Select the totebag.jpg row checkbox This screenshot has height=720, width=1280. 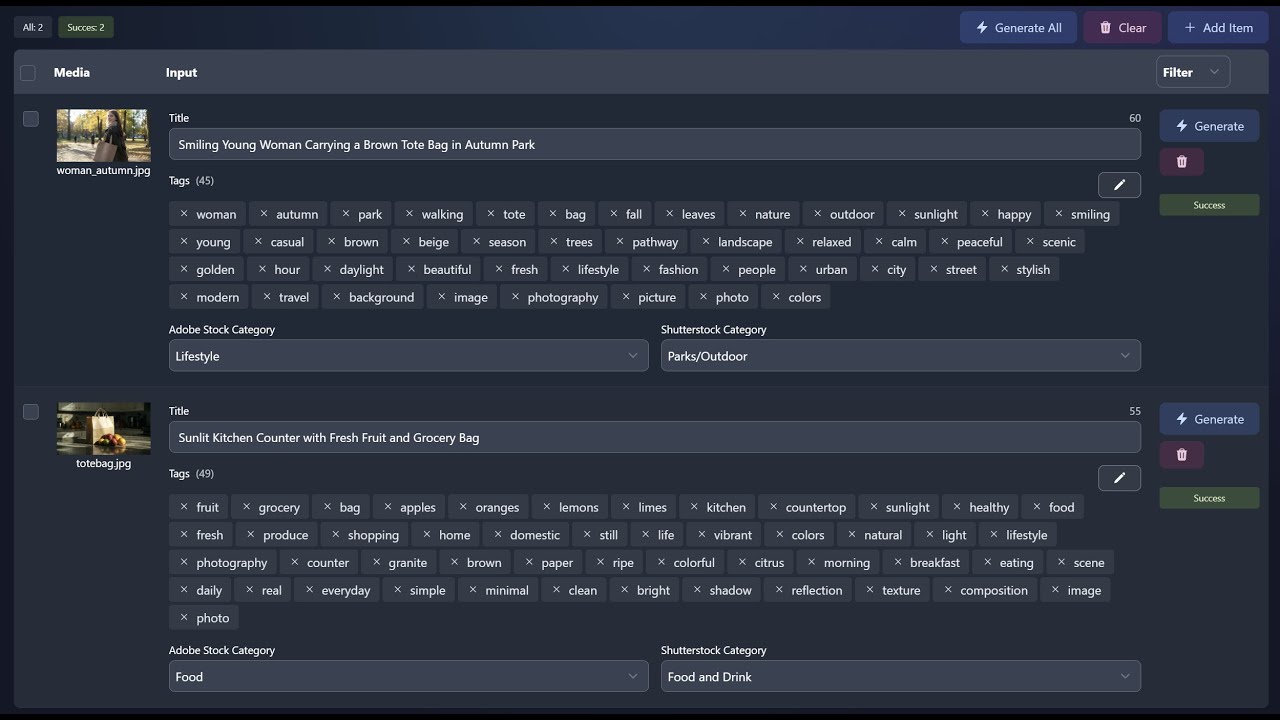coord(31,412)
